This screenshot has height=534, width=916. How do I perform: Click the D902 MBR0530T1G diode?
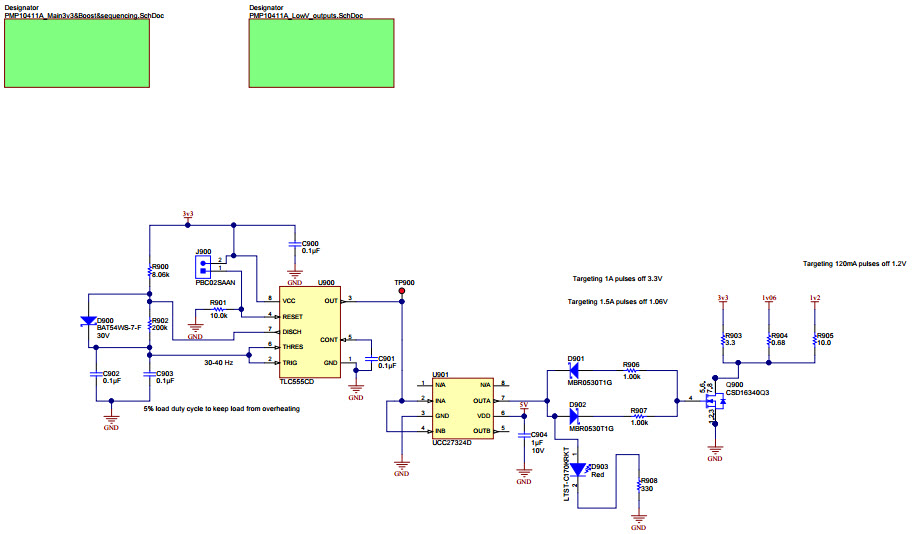point(574,414)
